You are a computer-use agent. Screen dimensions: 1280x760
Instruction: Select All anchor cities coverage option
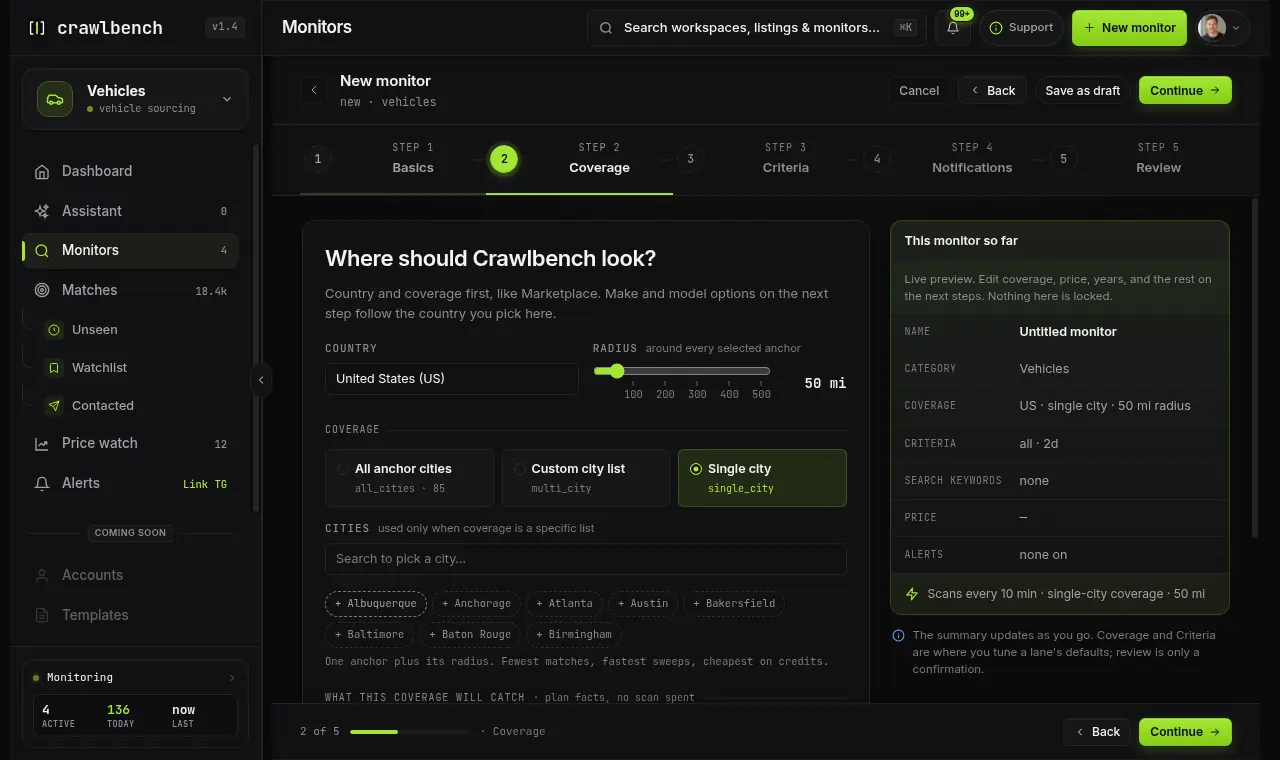pos(410,478)
